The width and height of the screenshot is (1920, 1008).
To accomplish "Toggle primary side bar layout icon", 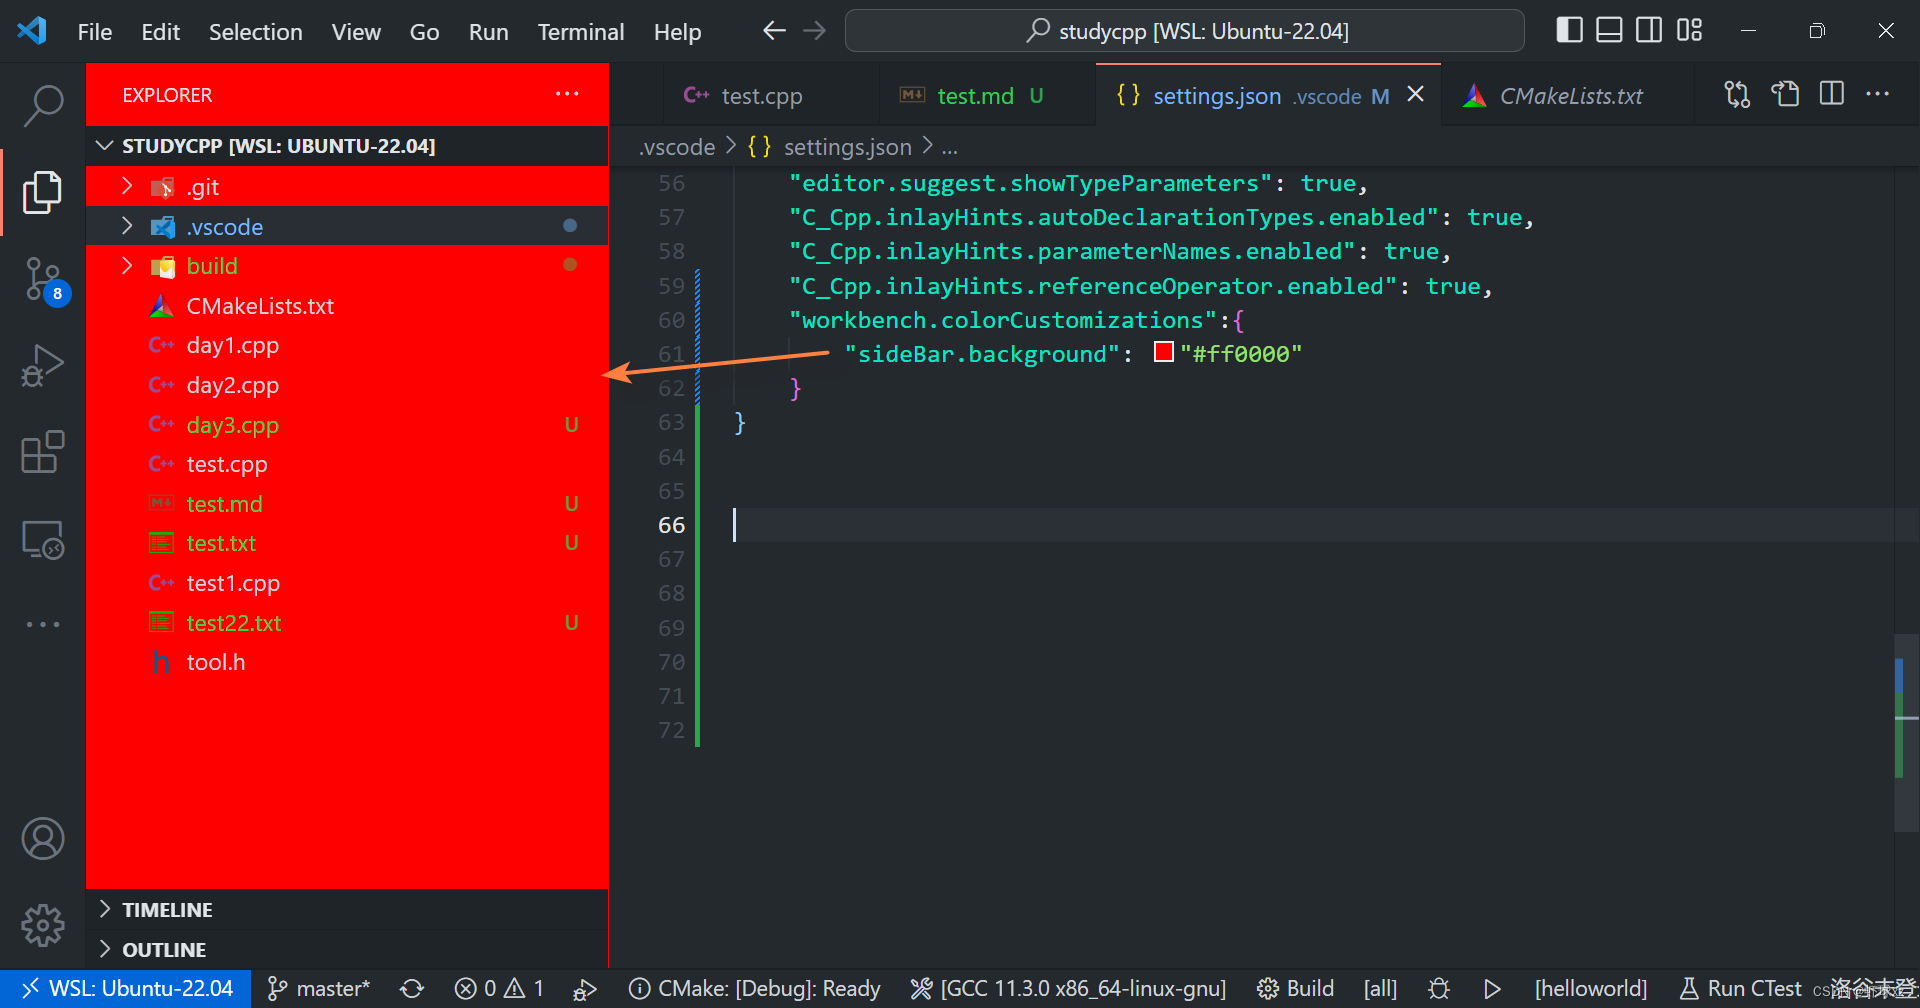I will tap(1569, 31).
